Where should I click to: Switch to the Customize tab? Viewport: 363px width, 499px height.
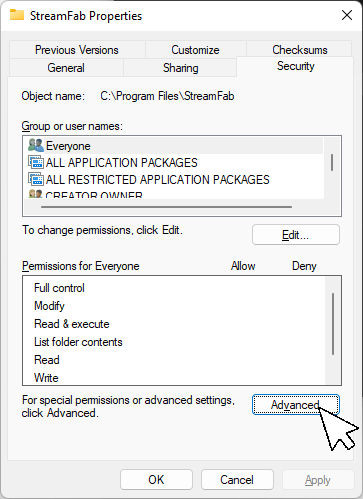195,50
